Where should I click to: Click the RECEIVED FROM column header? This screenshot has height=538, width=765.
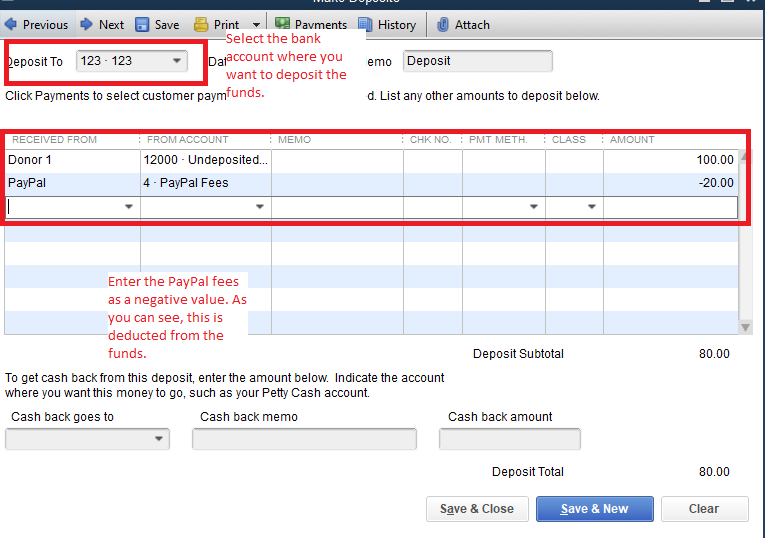(54, 140)
